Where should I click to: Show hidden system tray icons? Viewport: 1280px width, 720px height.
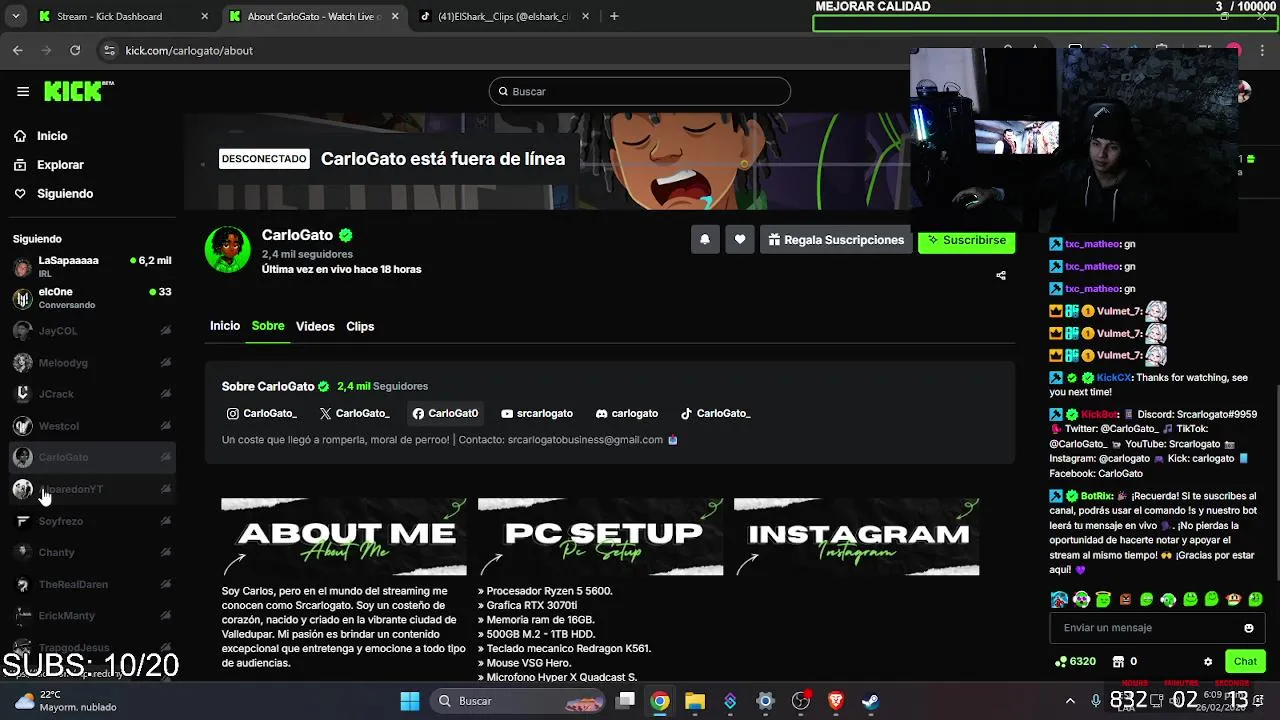pyautogui.click(x=1070, y=701)
